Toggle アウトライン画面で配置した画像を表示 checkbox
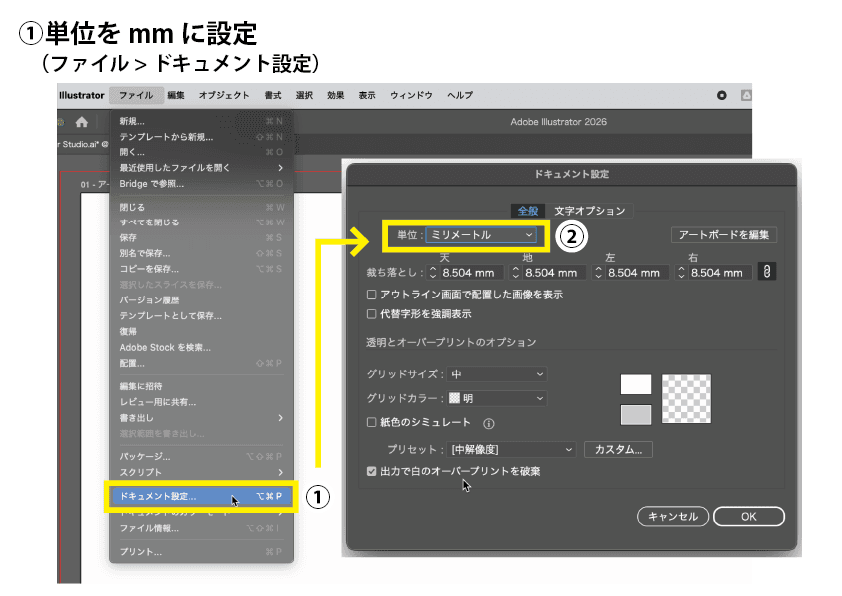 tap(371, 294)
